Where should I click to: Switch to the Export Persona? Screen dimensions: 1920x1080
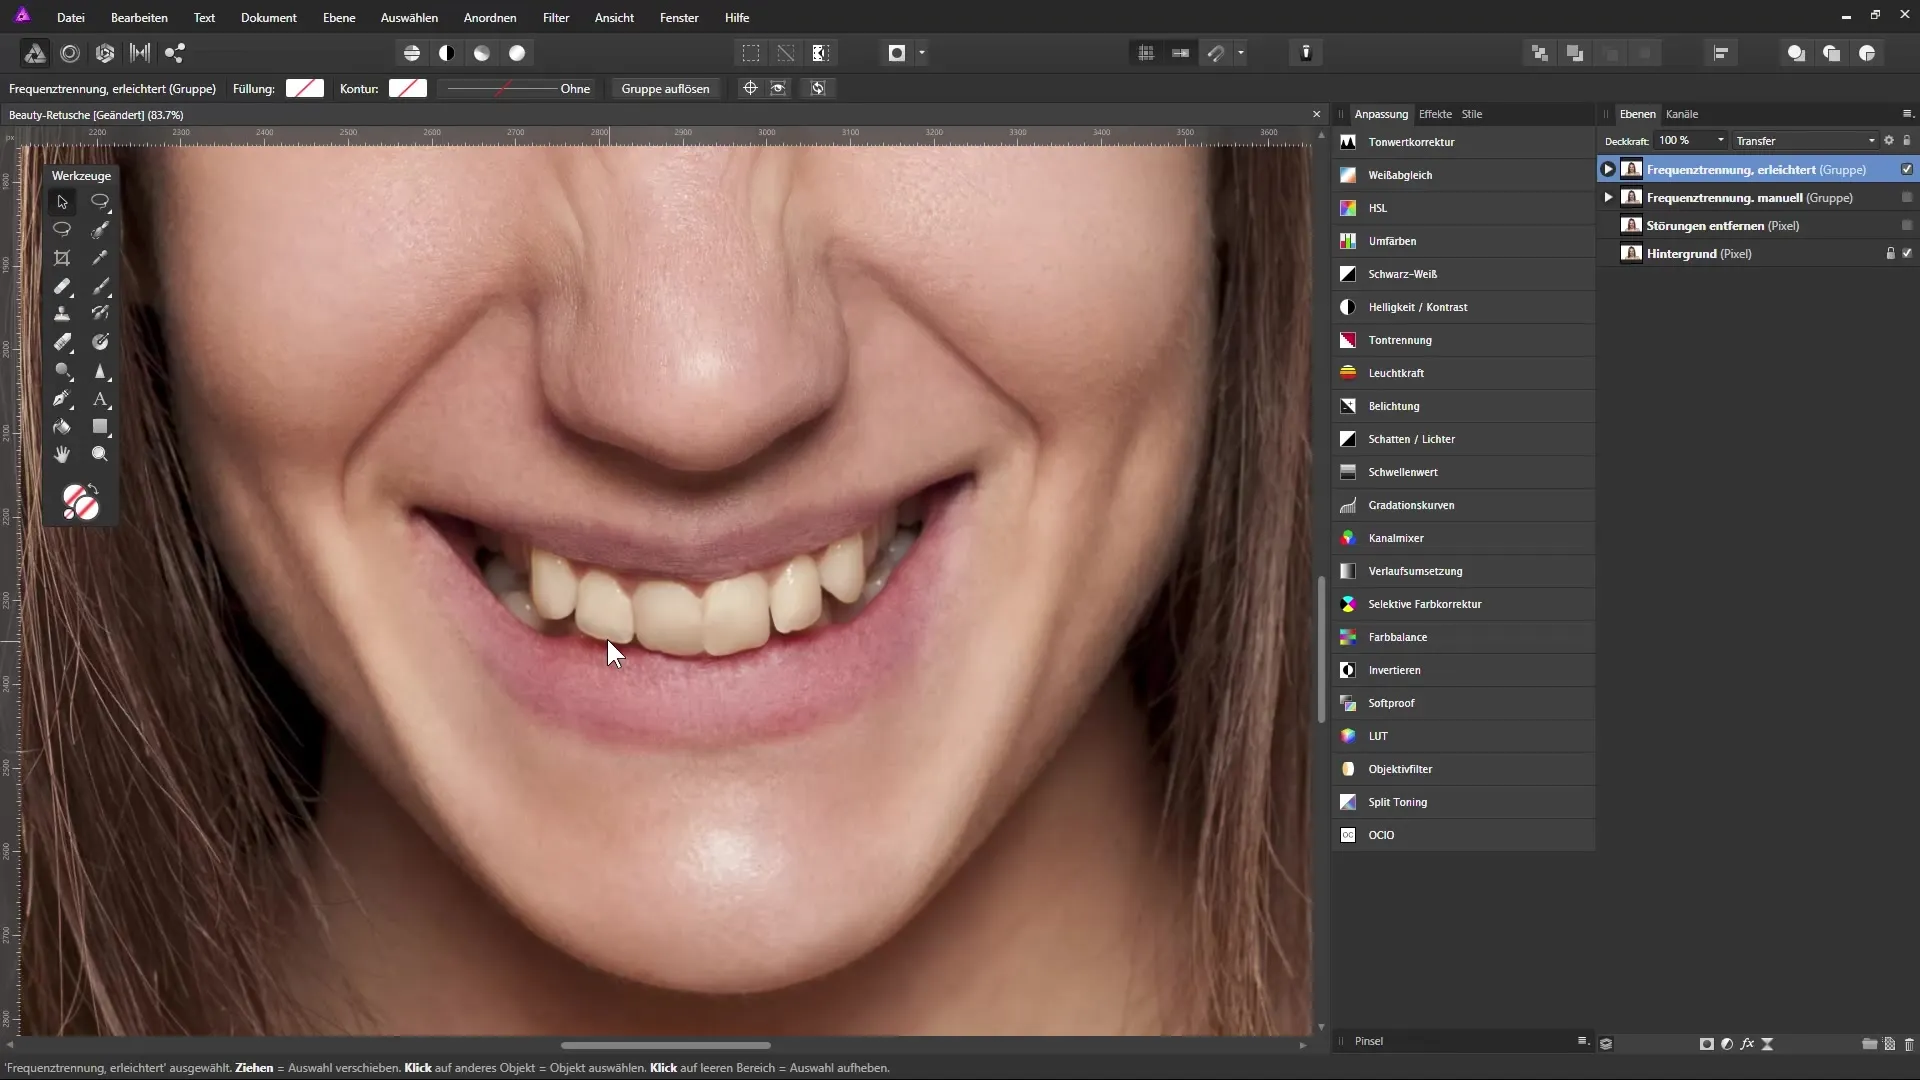coord(175,53)
